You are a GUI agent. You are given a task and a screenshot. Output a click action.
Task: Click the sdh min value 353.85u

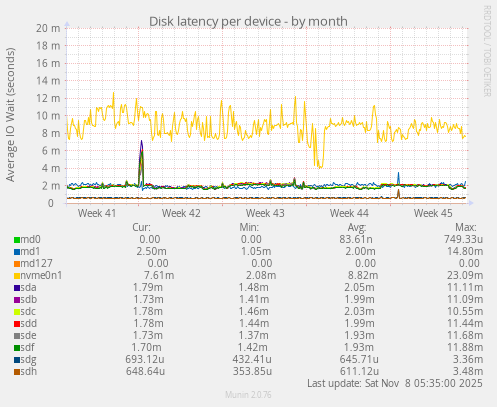click(252, 371)
